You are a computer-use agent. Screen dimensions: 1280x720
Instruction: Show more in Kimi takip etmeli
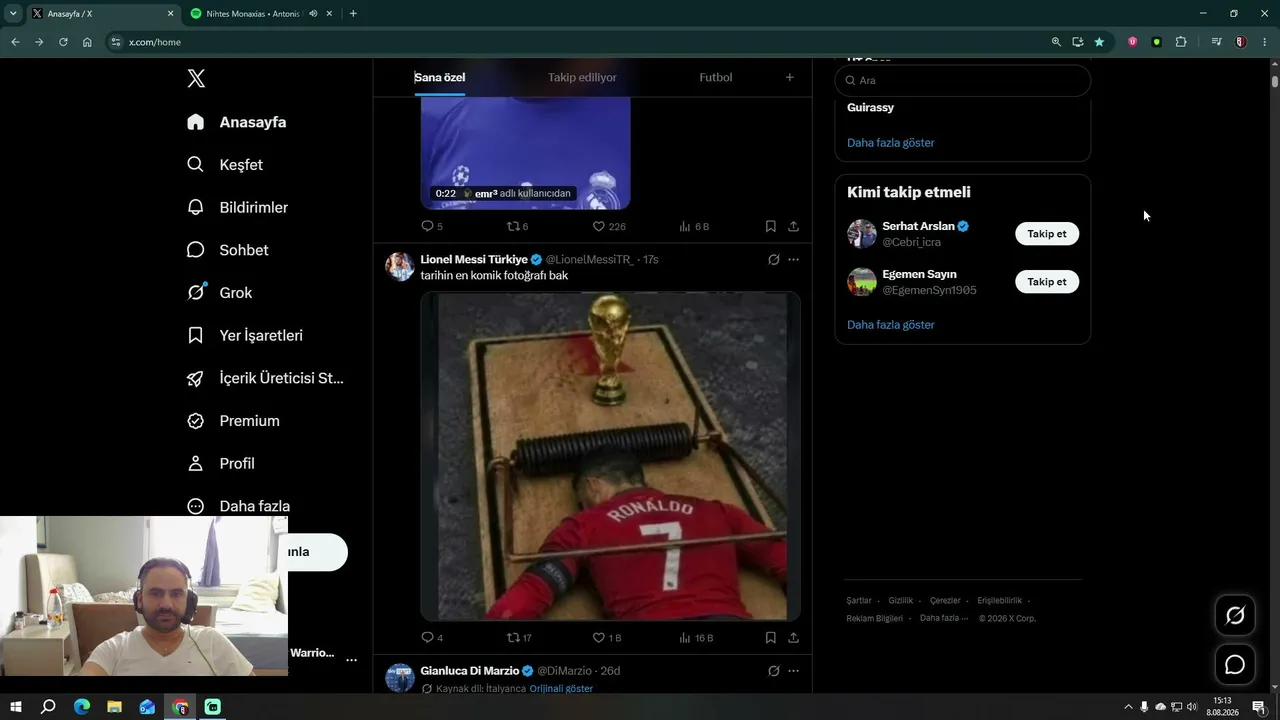click(x=891, y=325)
